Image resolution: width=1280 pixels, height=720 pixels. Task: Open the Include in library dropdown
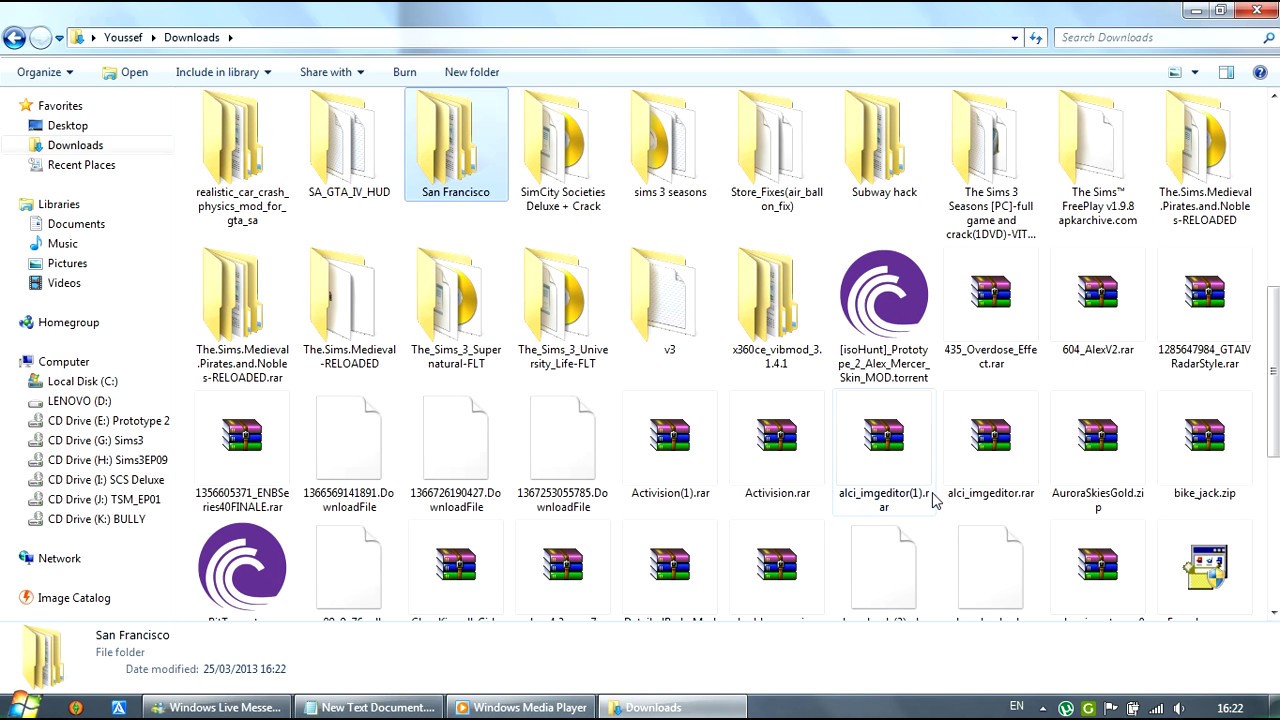click(x=224, y=72)
